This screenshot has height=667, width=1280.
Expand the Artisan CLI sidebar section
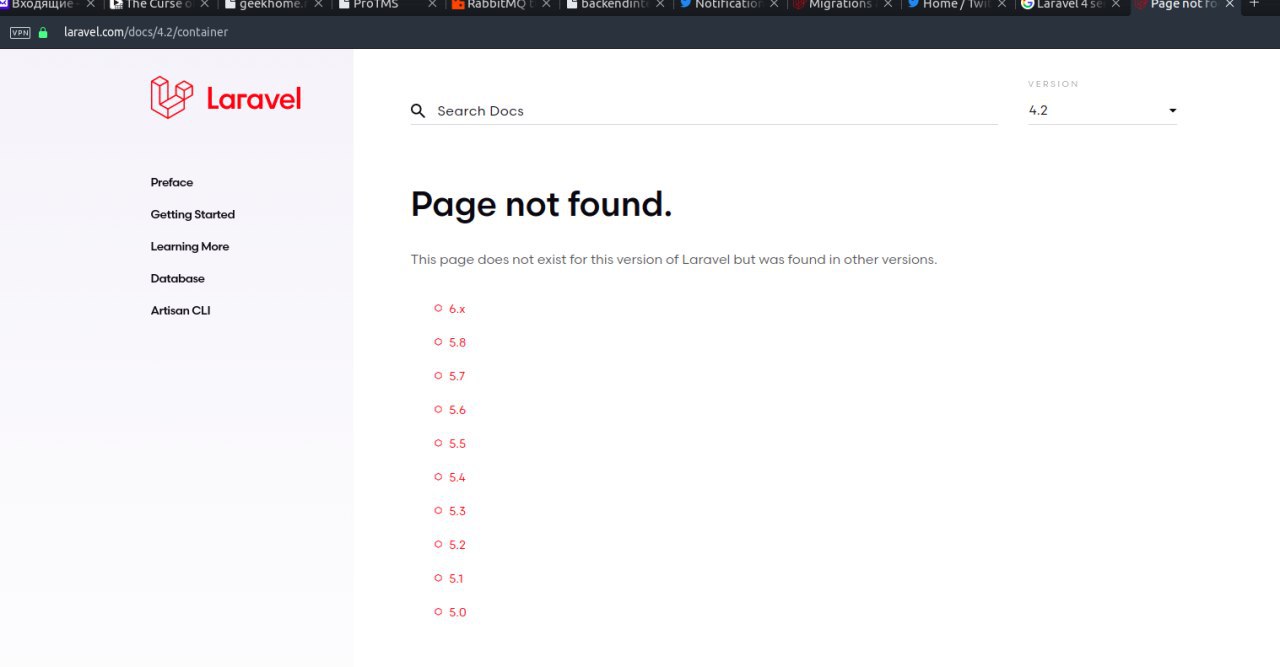tap(181, 310)
